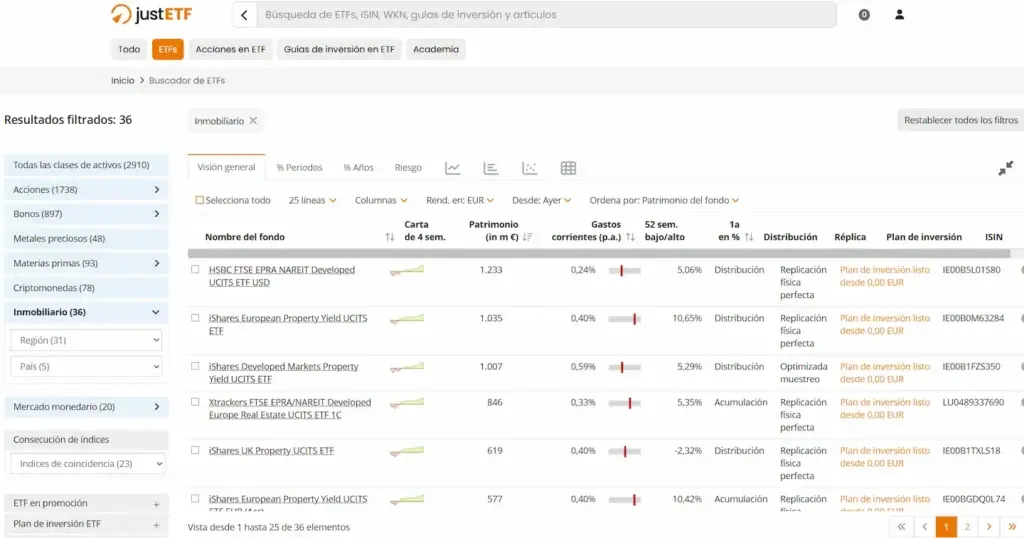Click the ETF search input field
The width and height of the screenshot is (1024, 538).
[x=546, y=14]
